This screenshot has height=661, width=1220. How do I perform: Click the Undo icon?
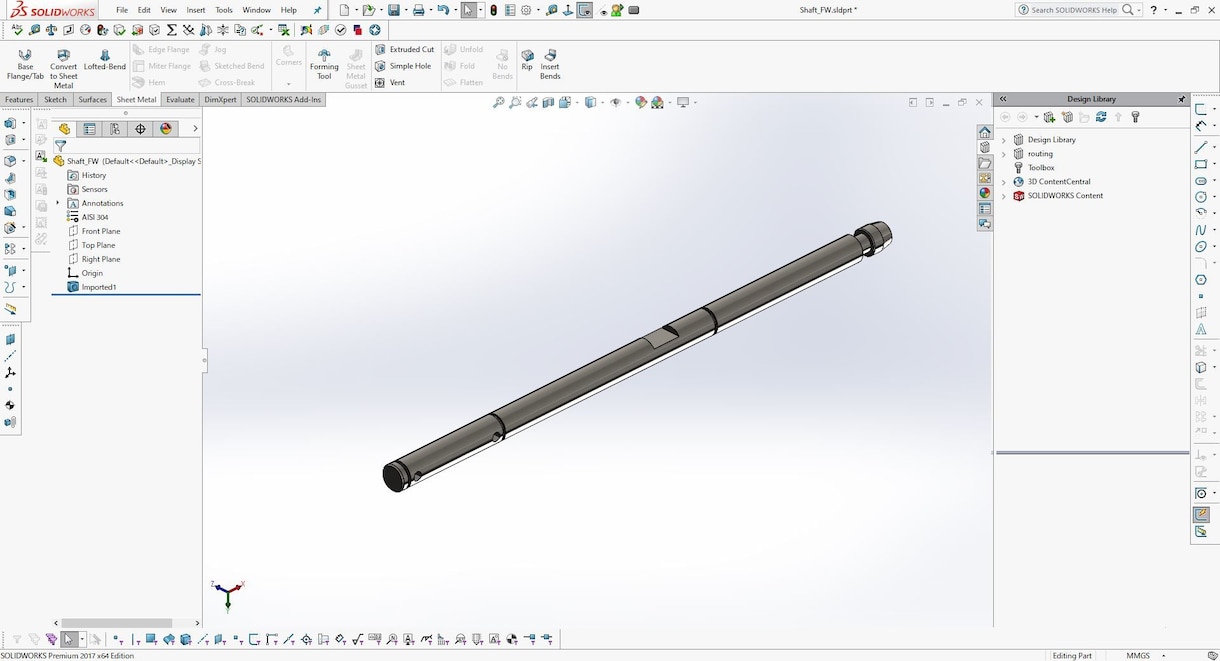[x=443, y=10]
